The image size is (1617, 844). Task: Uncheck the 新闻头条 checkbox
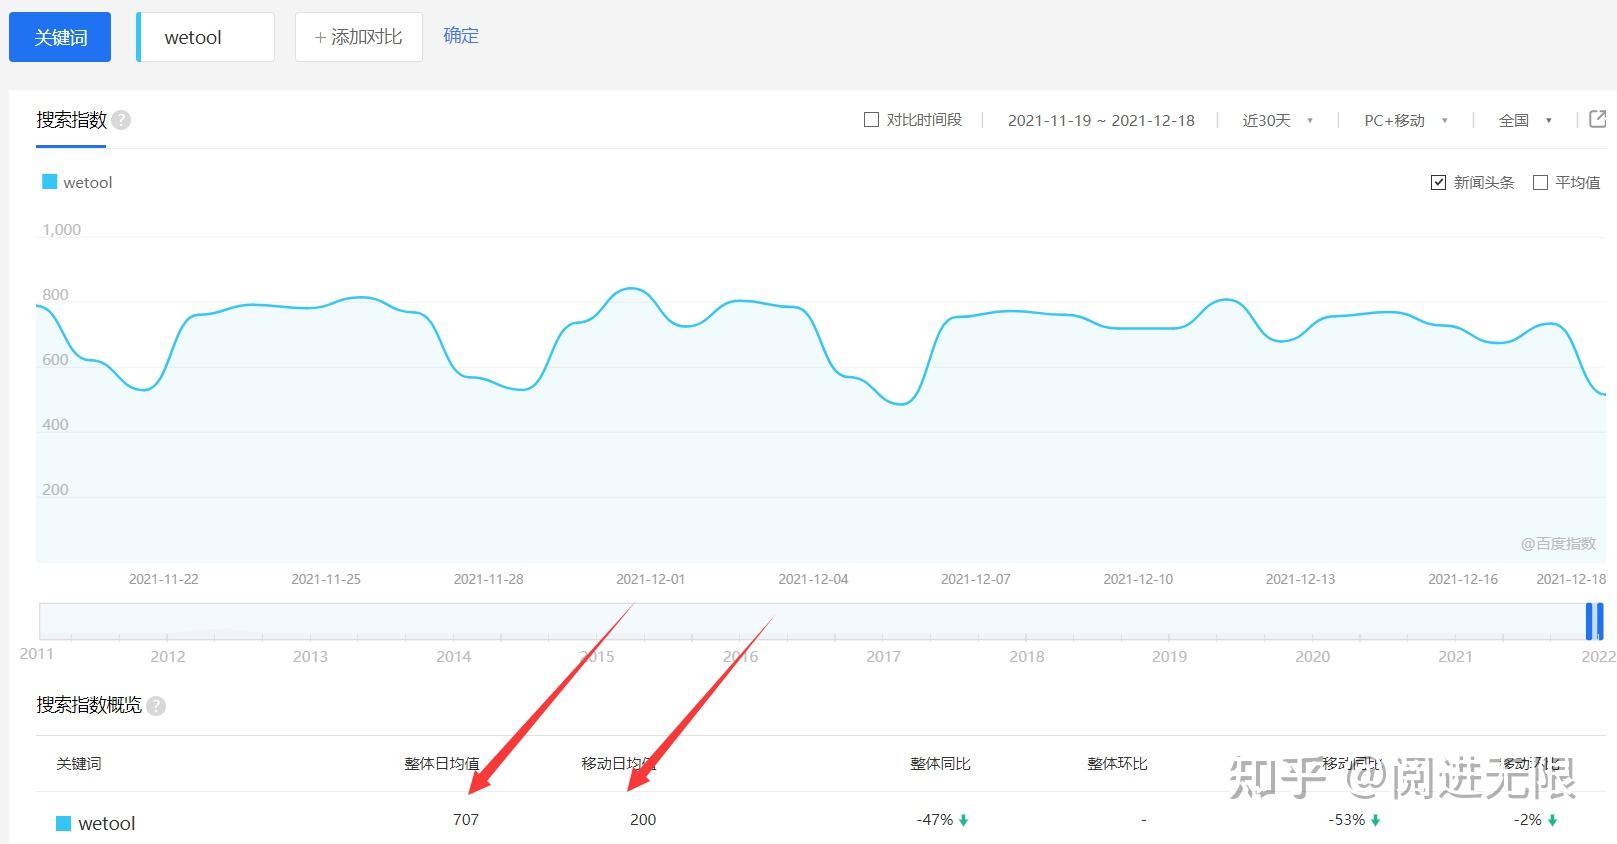click(1439, 183)
